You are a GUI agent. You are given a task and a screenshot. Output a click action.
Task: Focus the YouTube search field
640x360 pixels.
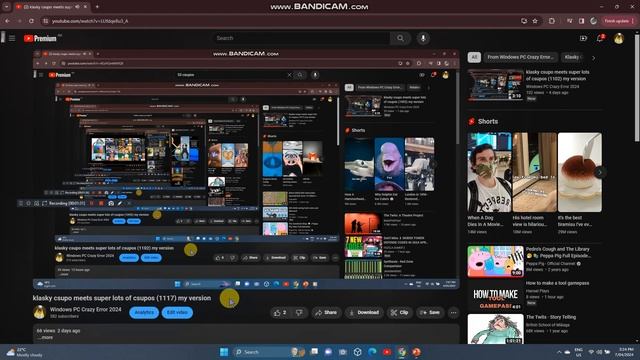pyautogui.click(x=302, y=38)
